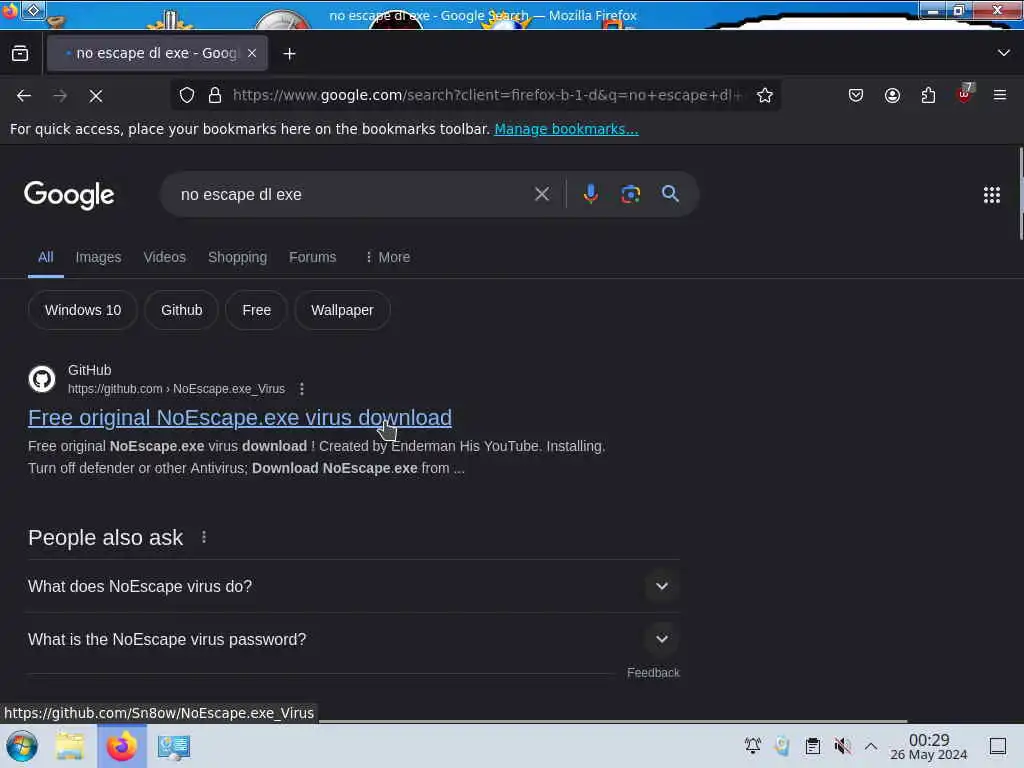Show site security padlock info
This screenshot has width=1024, height=768.
(x=215, y=95)
